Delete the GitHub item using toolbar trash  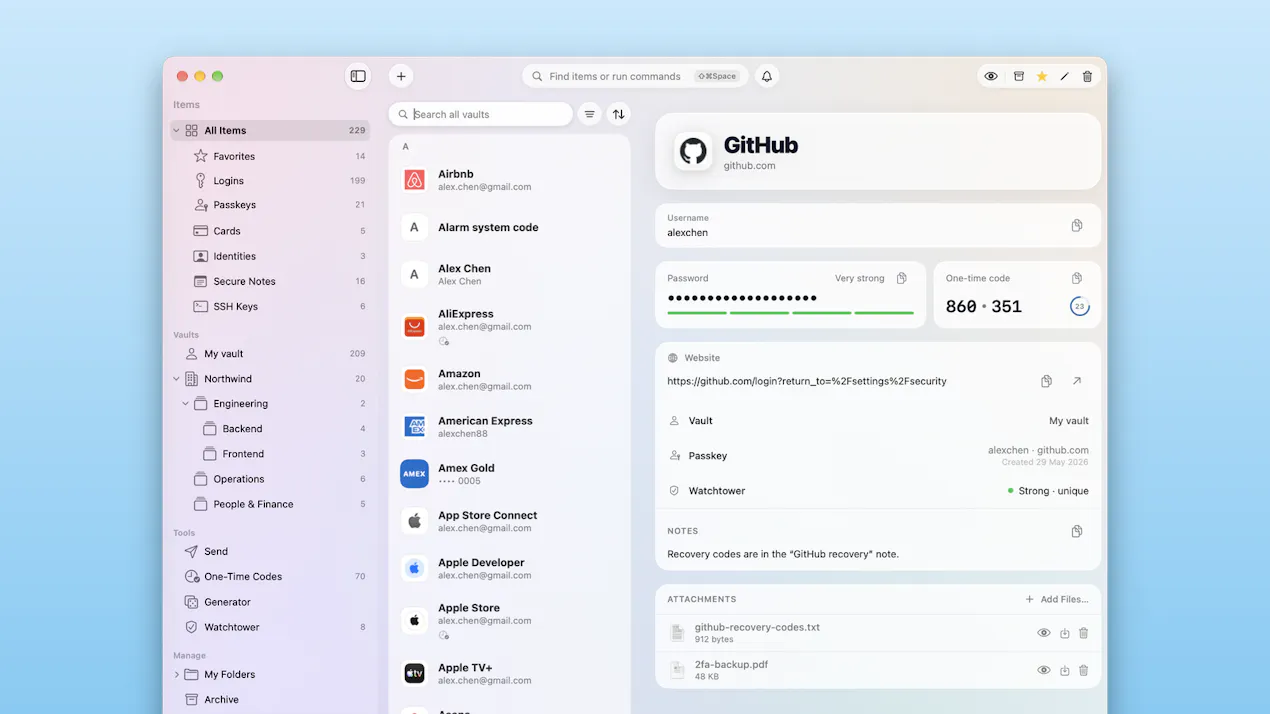1087,76
